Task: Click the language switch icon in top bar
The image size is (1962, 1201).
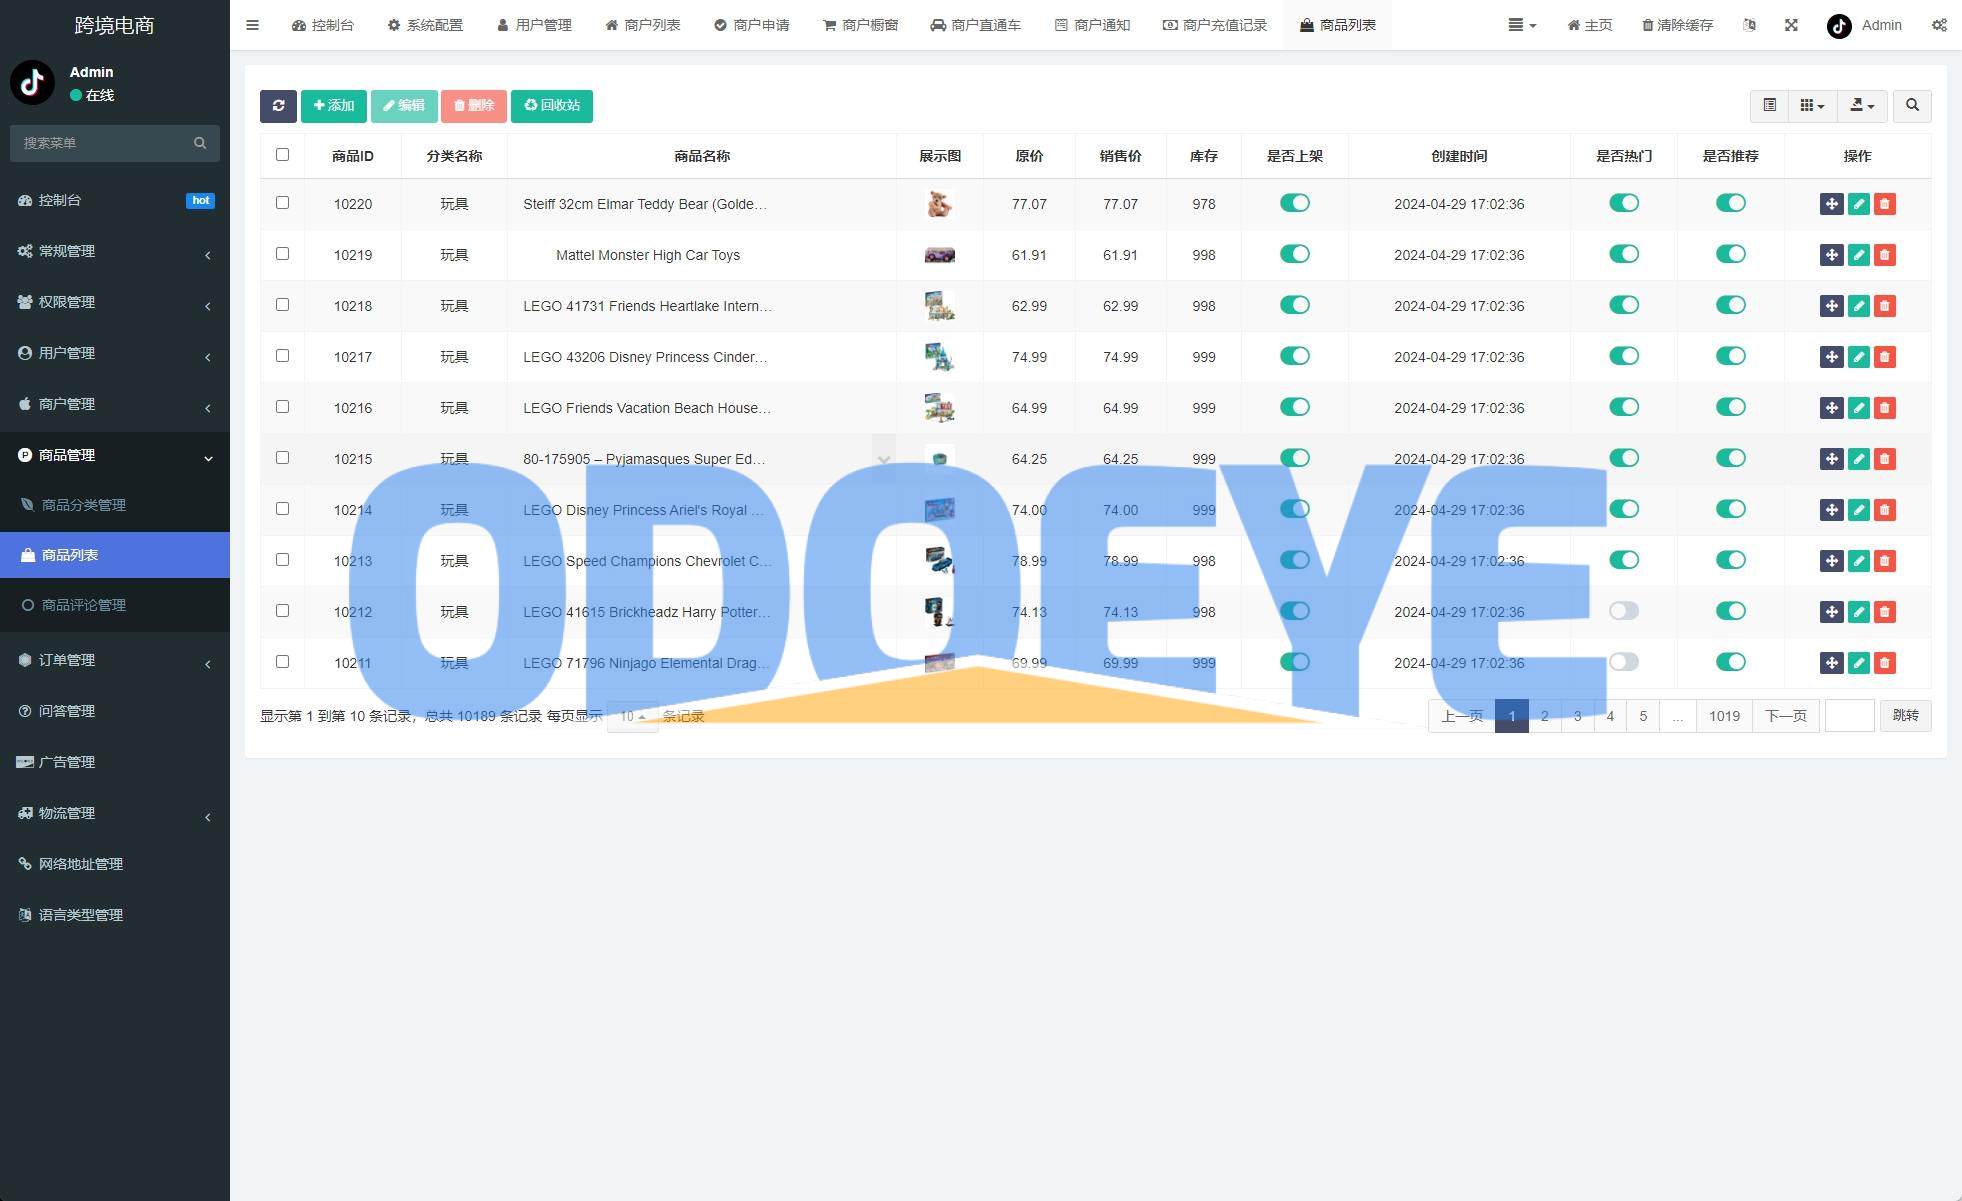Action: point(1749,25)
